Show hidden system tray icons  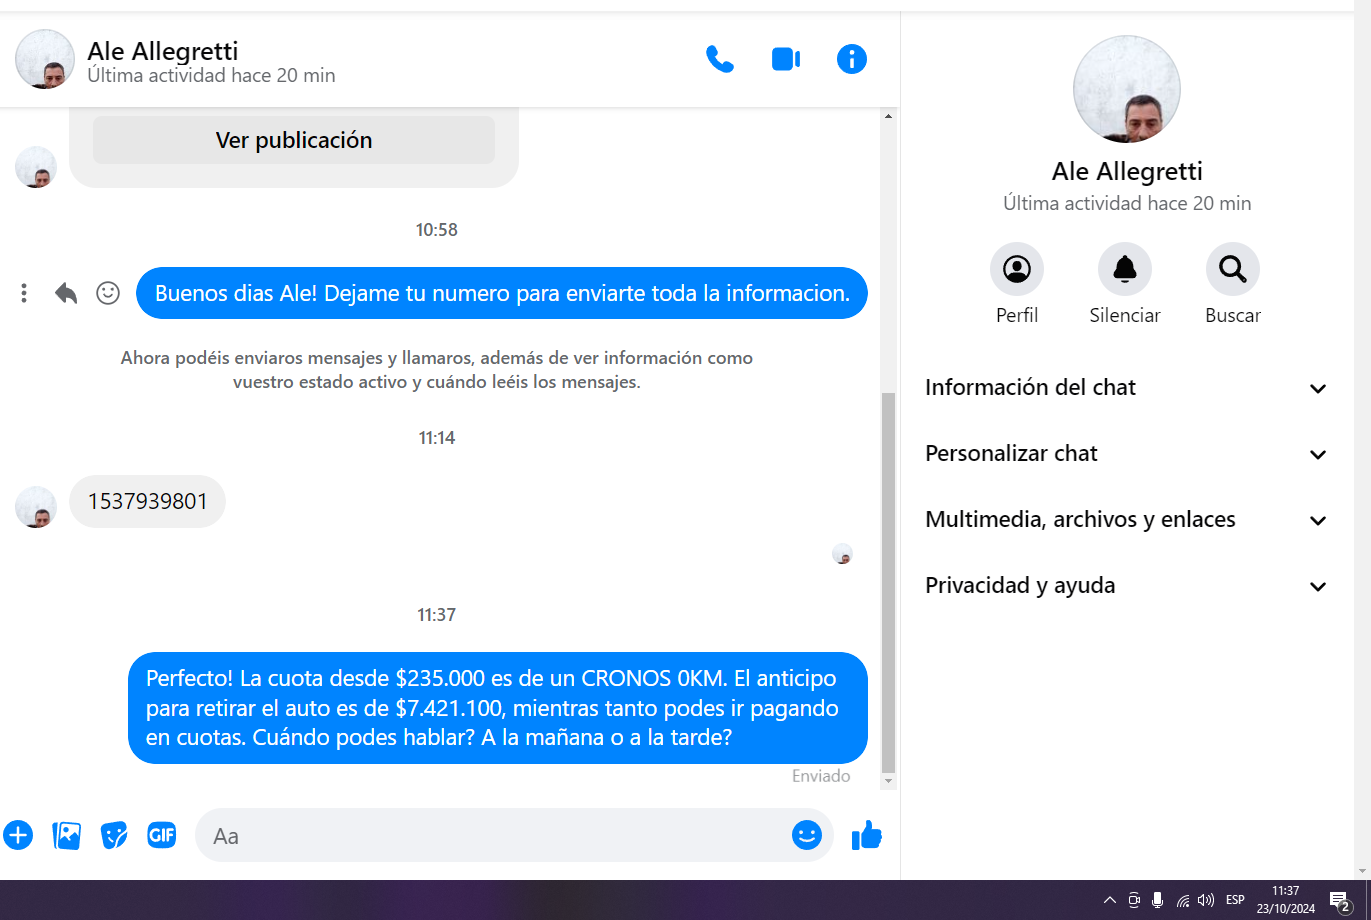click(x=1110, y=900)
